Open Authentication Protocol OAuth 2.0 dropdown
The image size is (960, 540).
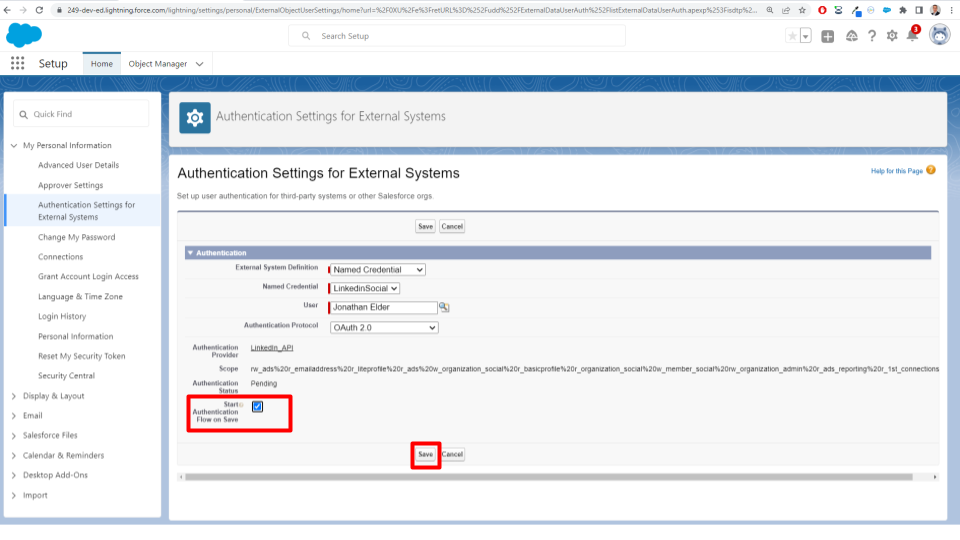[384, 328]
